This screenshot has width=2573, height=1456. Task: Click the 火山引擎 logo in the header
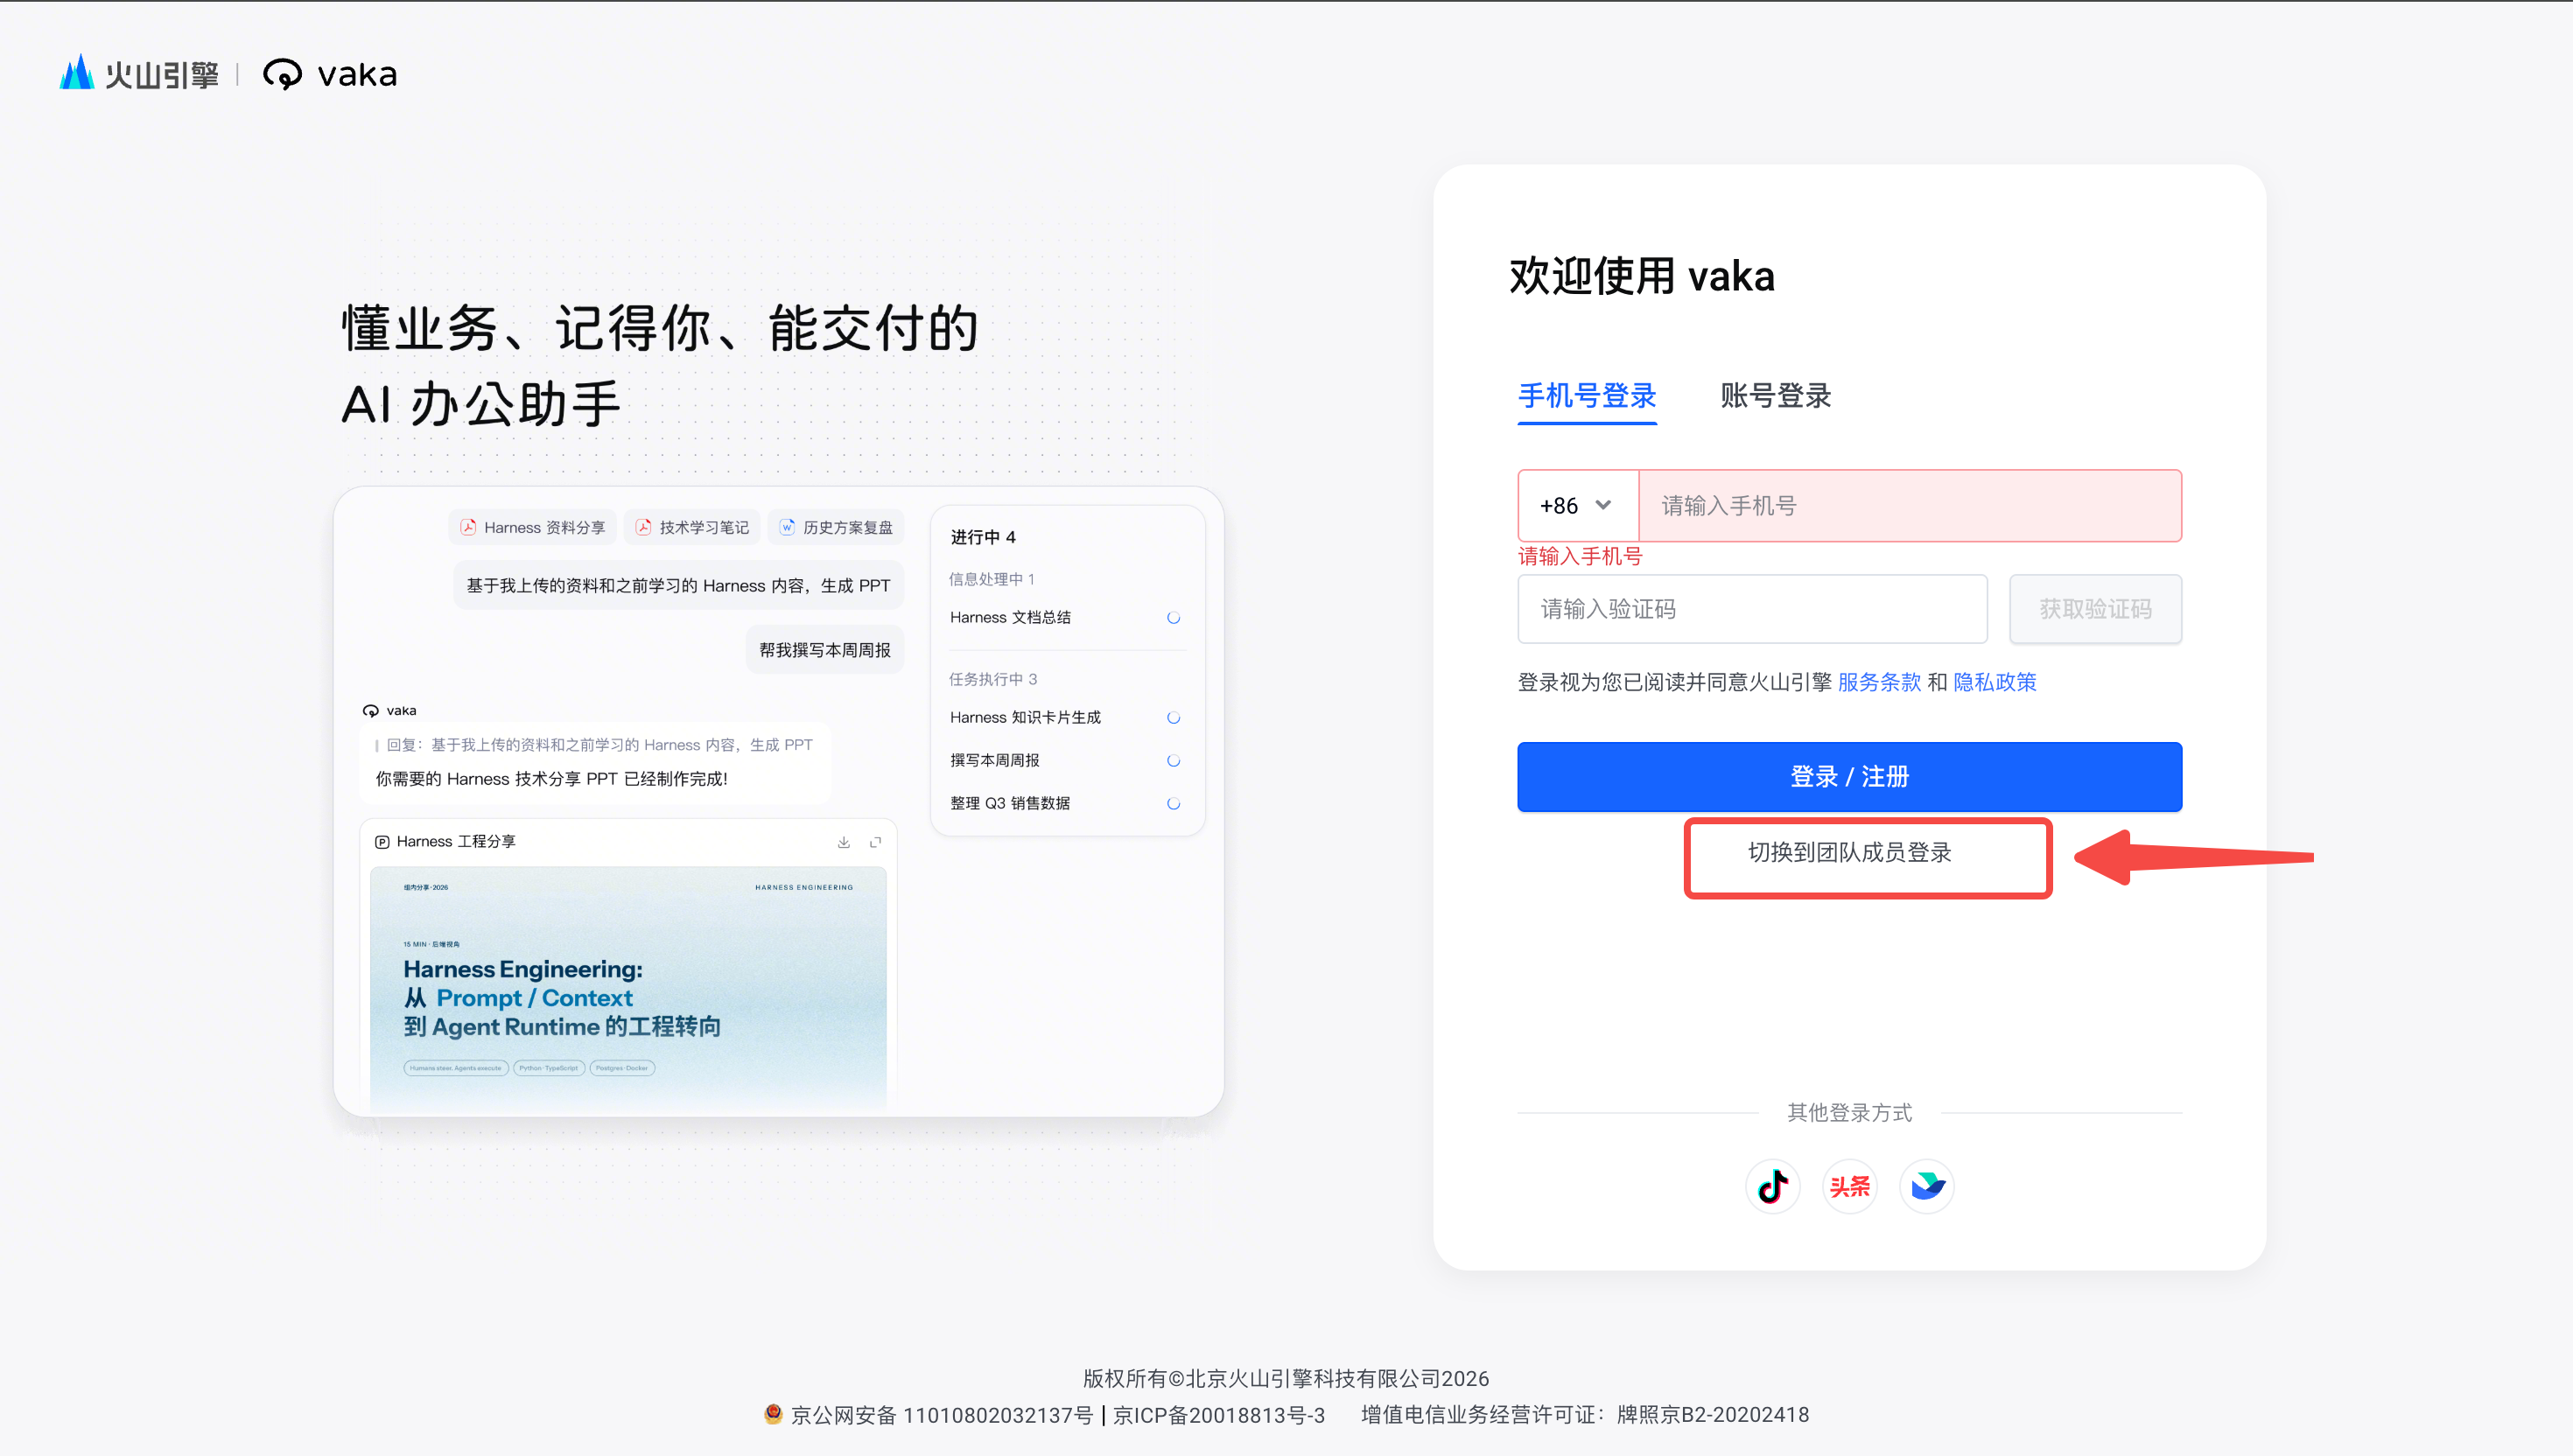pos(139,74)
